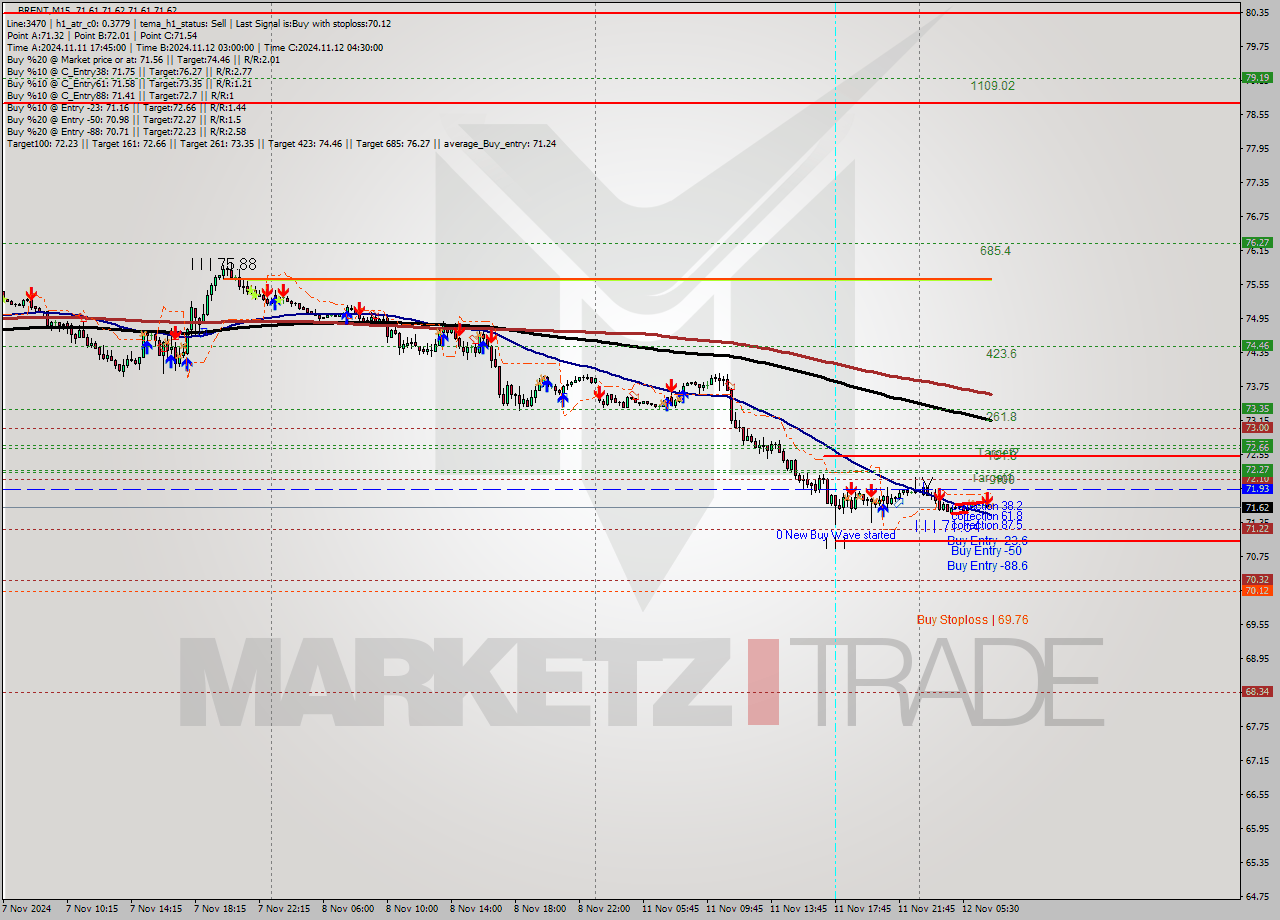This screenshot has height=920, width=1280.
Task: Click the 65.95 price axis value
Action: coord(1257,828)
